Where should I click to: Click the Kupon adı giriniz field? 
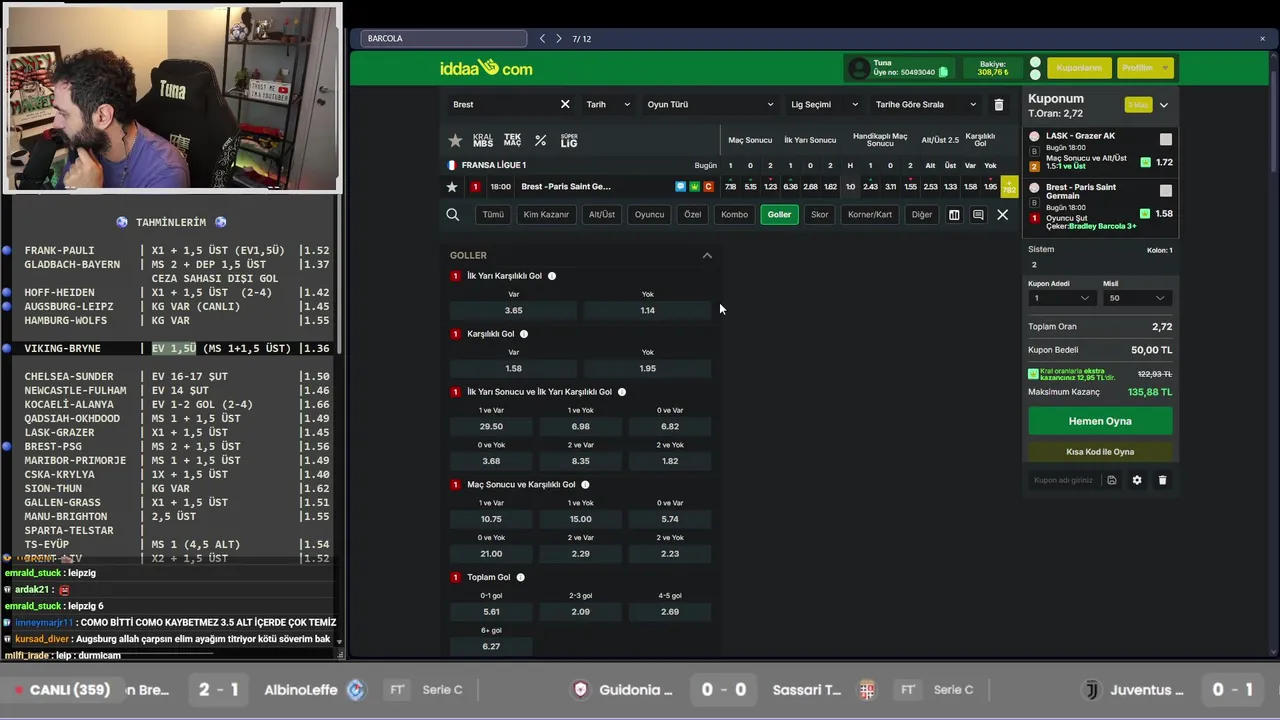click(1064, 480)
